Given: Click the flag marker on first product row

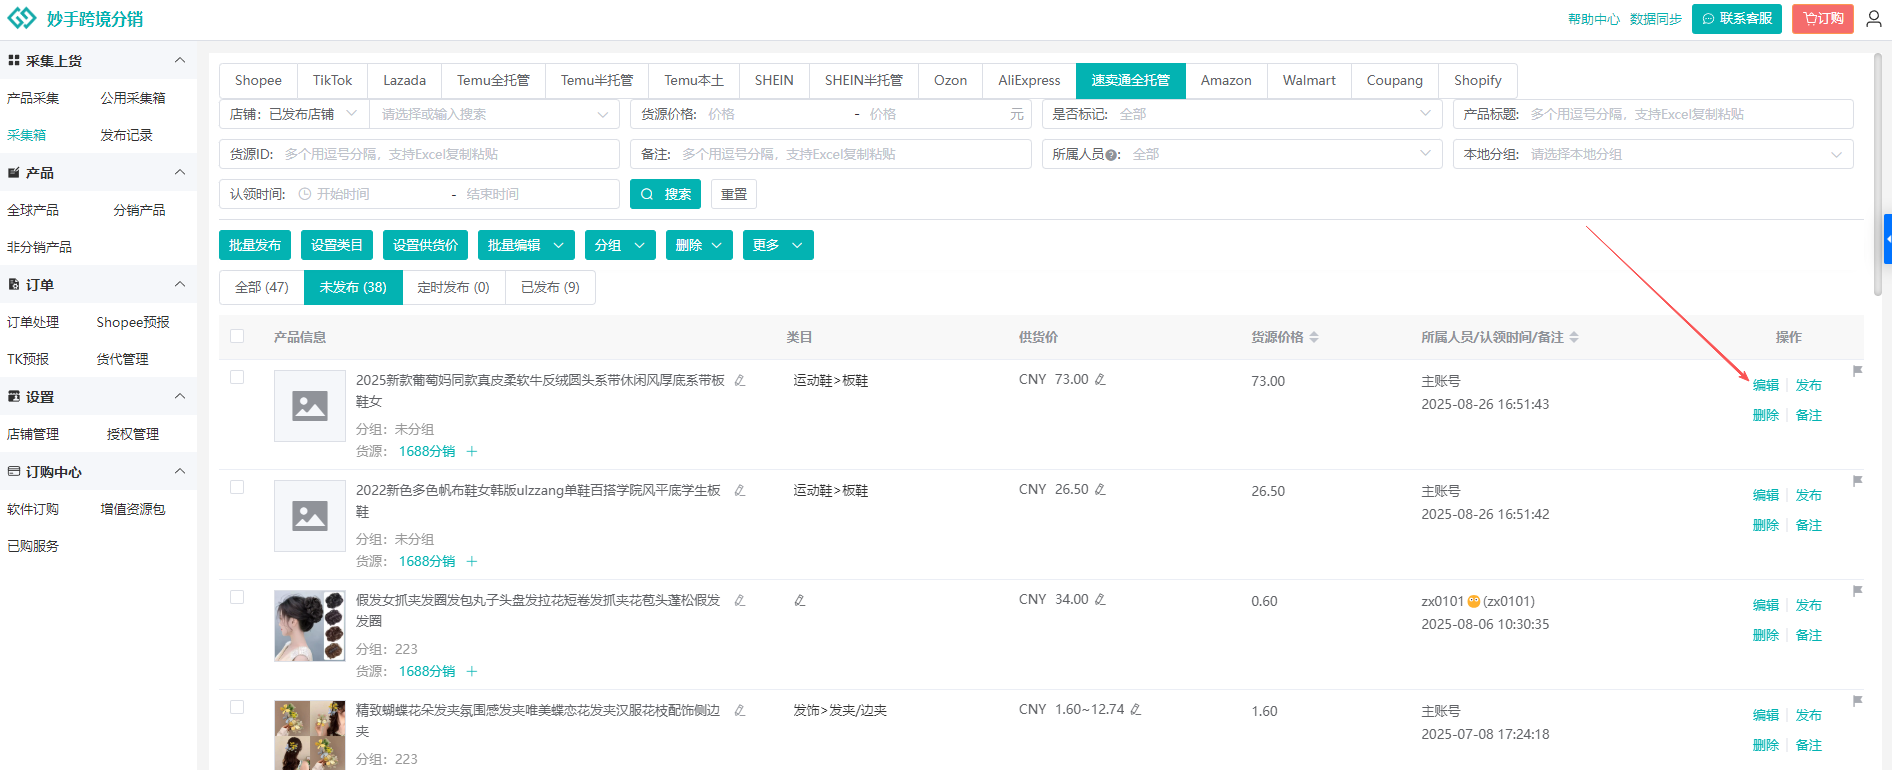Looking at the screenshot, I should pyautogui.click(x=1857, y=371).
